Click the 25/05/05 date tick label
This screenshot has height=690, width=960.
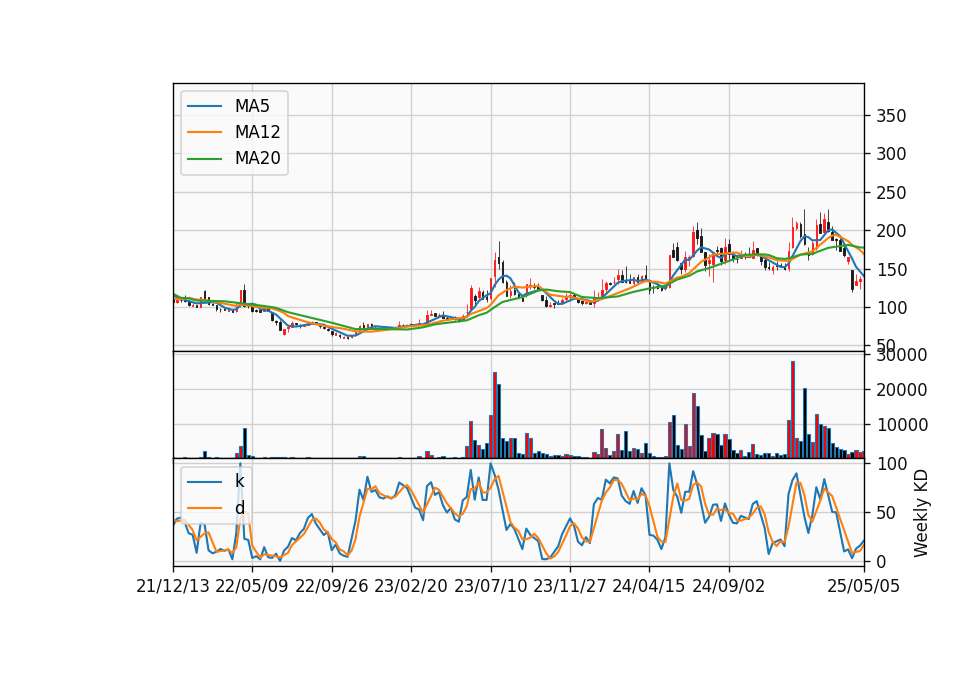coord(863,586)
